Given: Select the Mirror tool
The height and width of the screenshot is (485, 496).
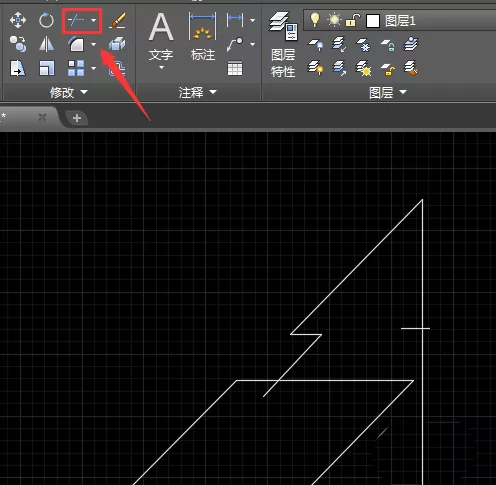Looking at the screenshot, I should pos(46,44).
